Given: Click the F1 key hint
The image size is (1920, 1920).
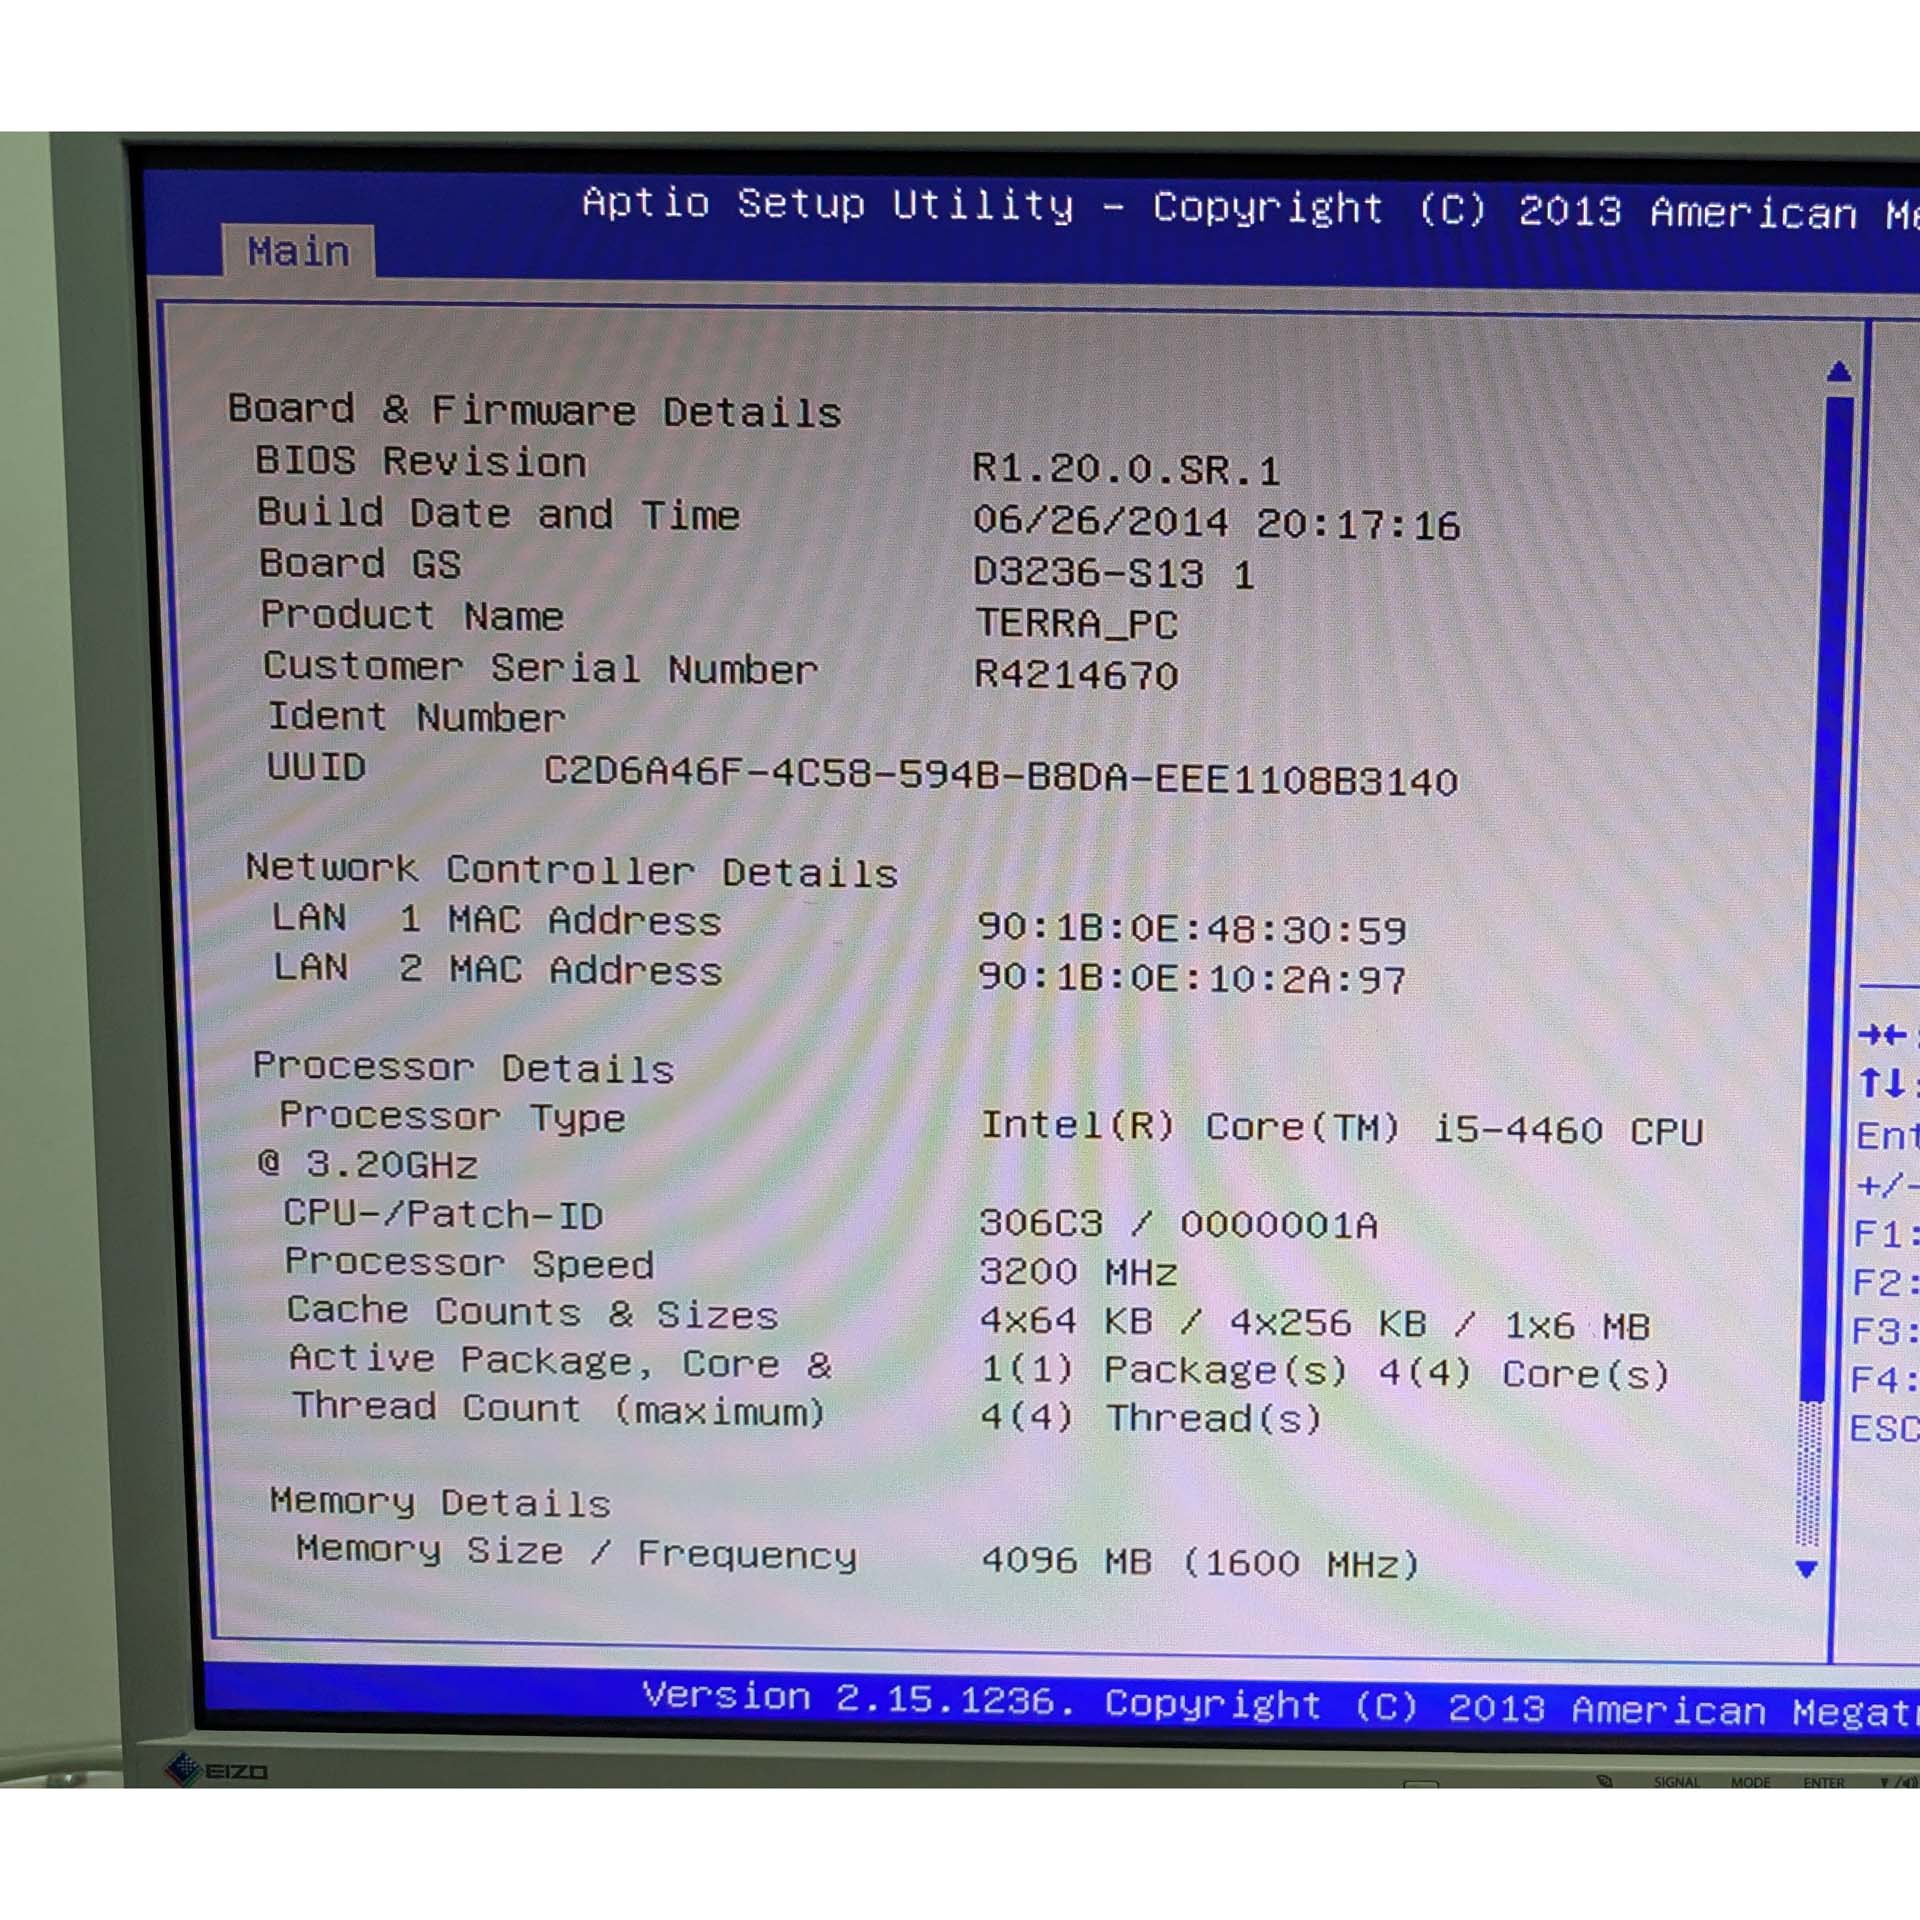Looking at the screenshot, I should coord(1886,1234).
